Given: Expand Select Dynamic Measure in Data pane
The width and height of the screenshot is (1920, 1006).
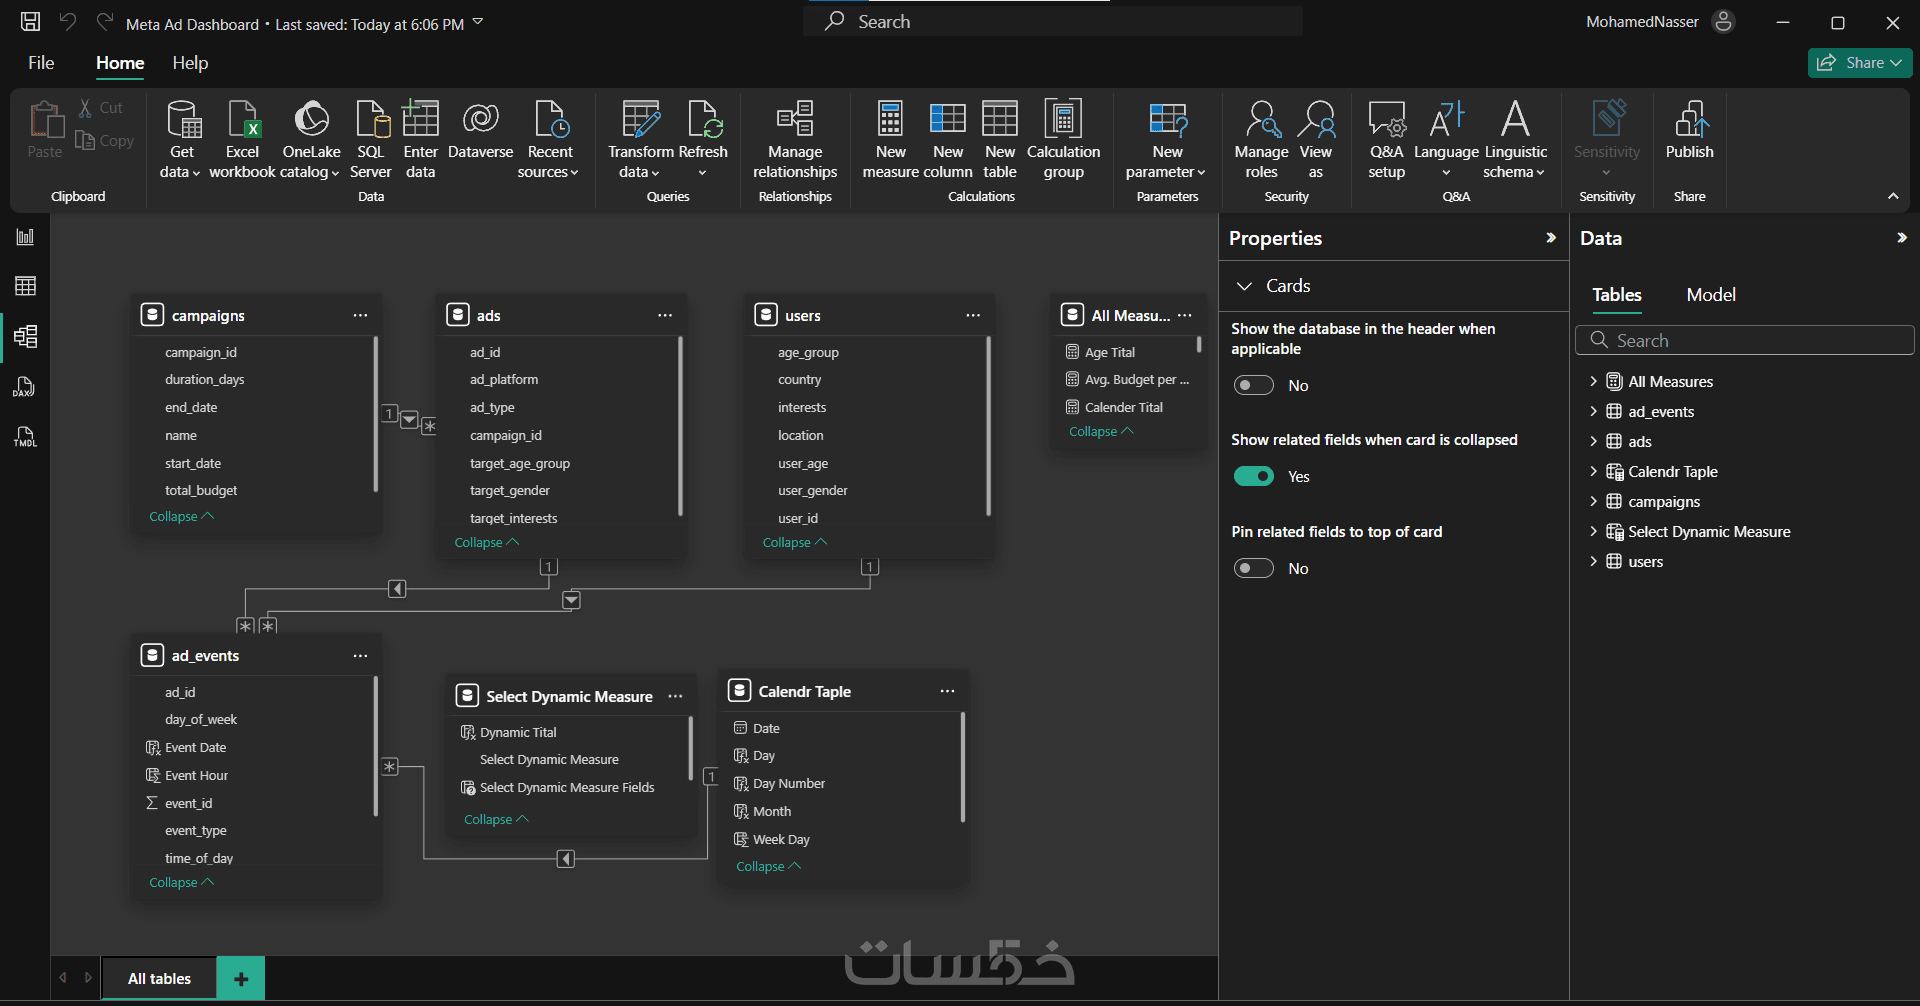Looking at the screenshot, I should 1593,531.
